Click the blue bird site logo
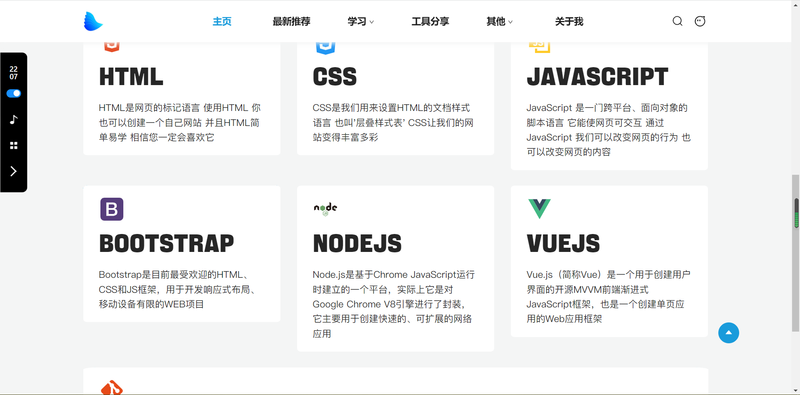This screenshot has height=395, width=800. click(93, 21)
